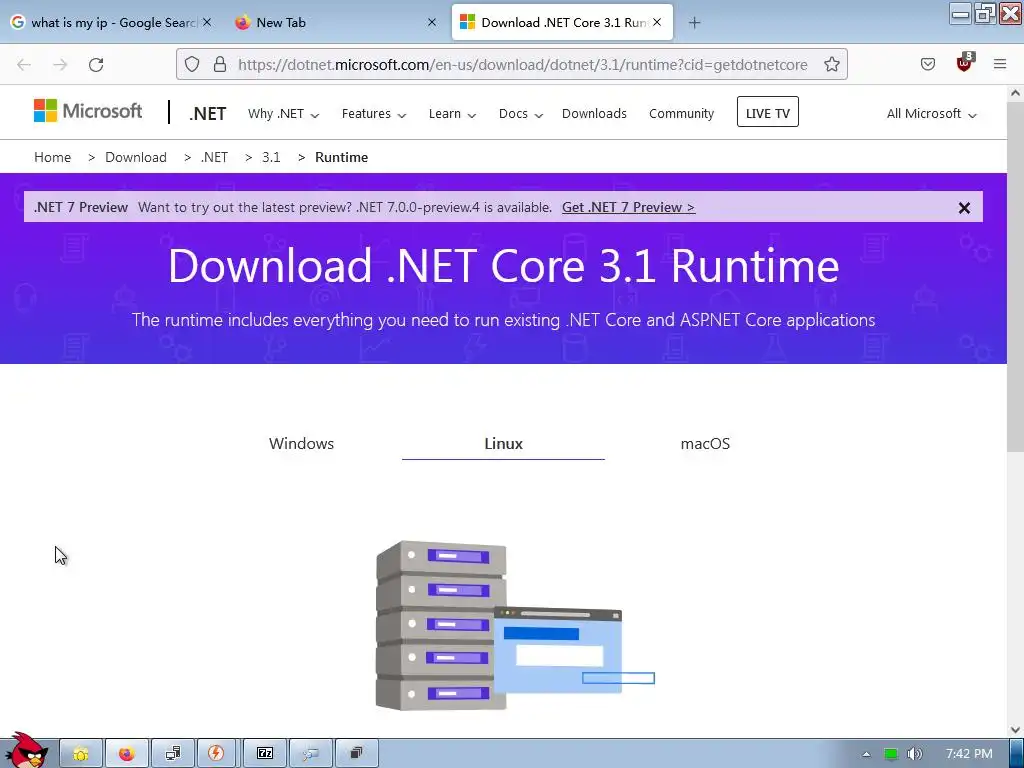This screenshot has width=1024, height=768.
Task: Click the page vertical scrollbar thumb
Action: click(x=1015, y=278)
